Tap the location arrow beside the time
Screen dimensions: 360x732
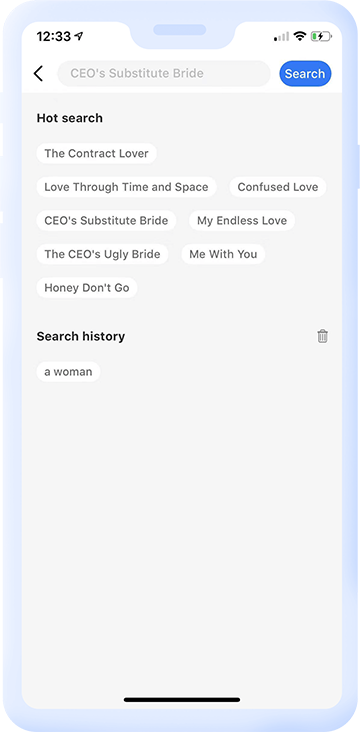coord(79,36)
